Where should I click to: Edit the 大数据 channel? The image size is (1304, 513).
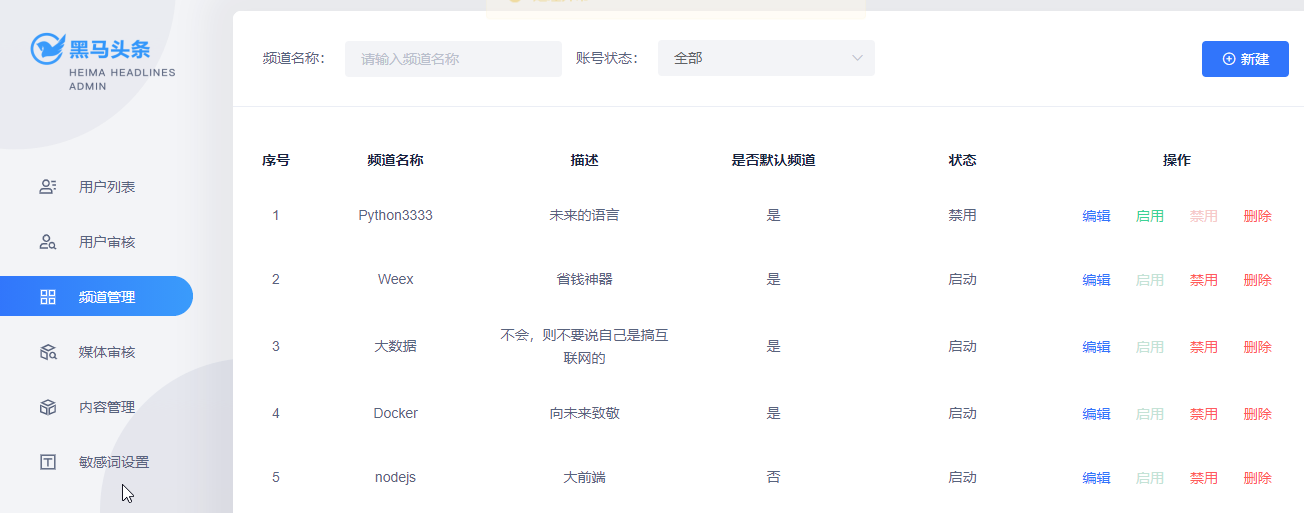(x=1096, y=347)
